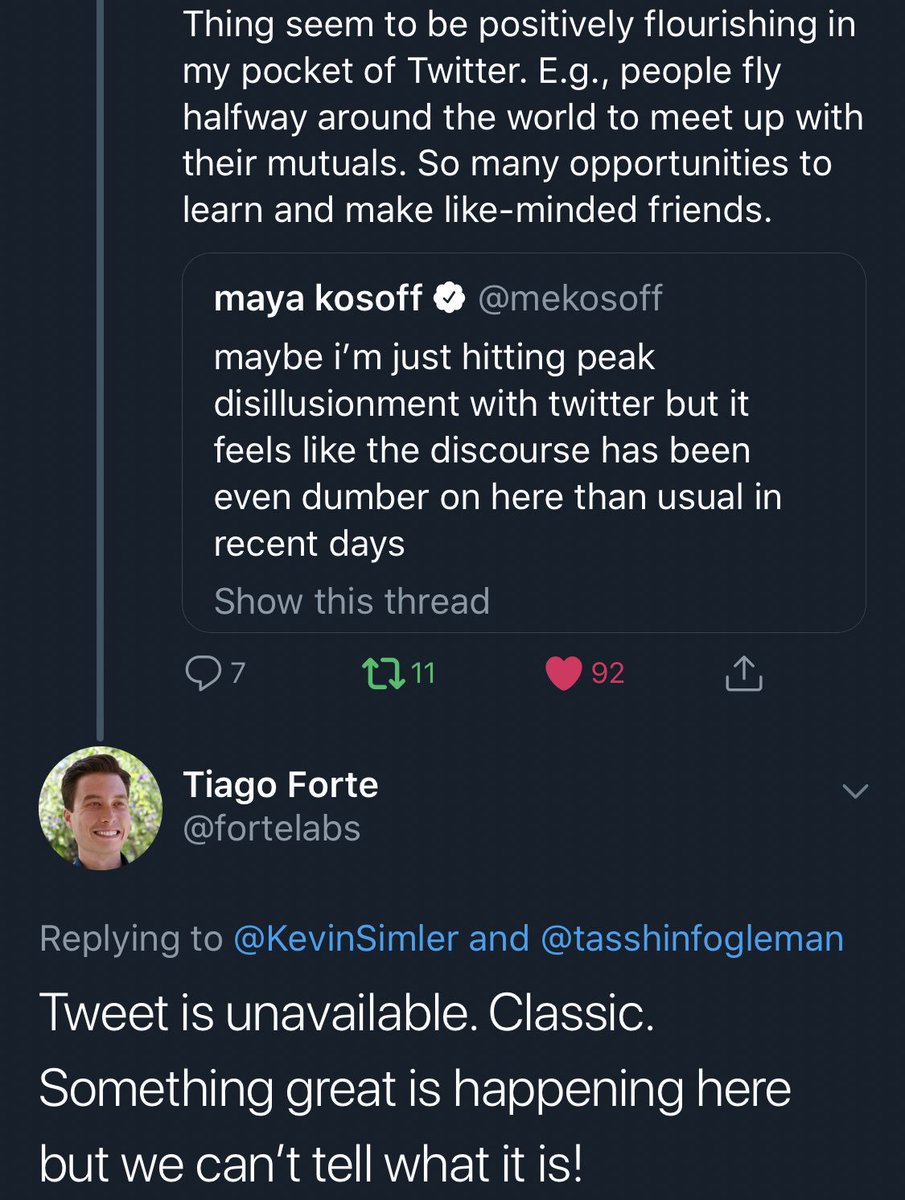The height and width of the screenshot is (1200, 905).
Task: Open the @fortelabs handle
Action: click(x=271, y=829)
